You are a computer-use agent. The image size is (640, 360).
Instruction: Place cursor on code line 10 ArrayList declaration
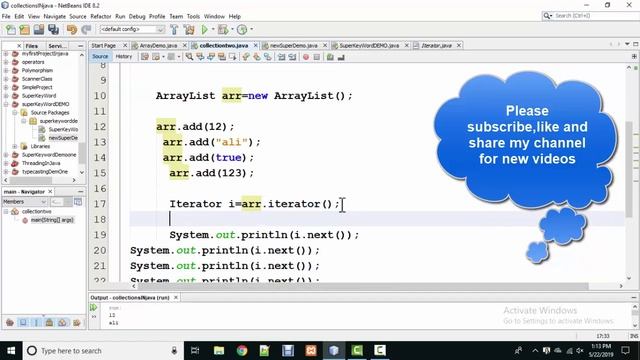tap(254, 96)
